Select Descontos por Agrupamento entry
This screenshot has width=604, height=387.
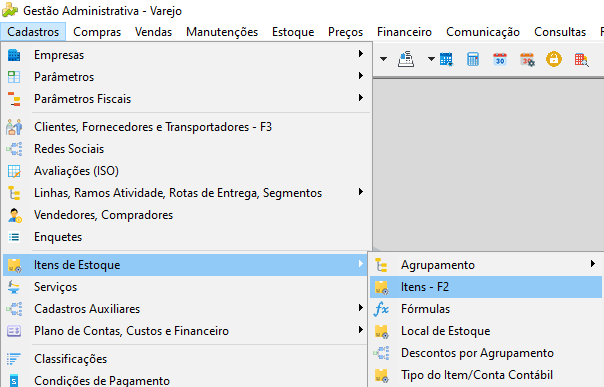coord(486,353)
